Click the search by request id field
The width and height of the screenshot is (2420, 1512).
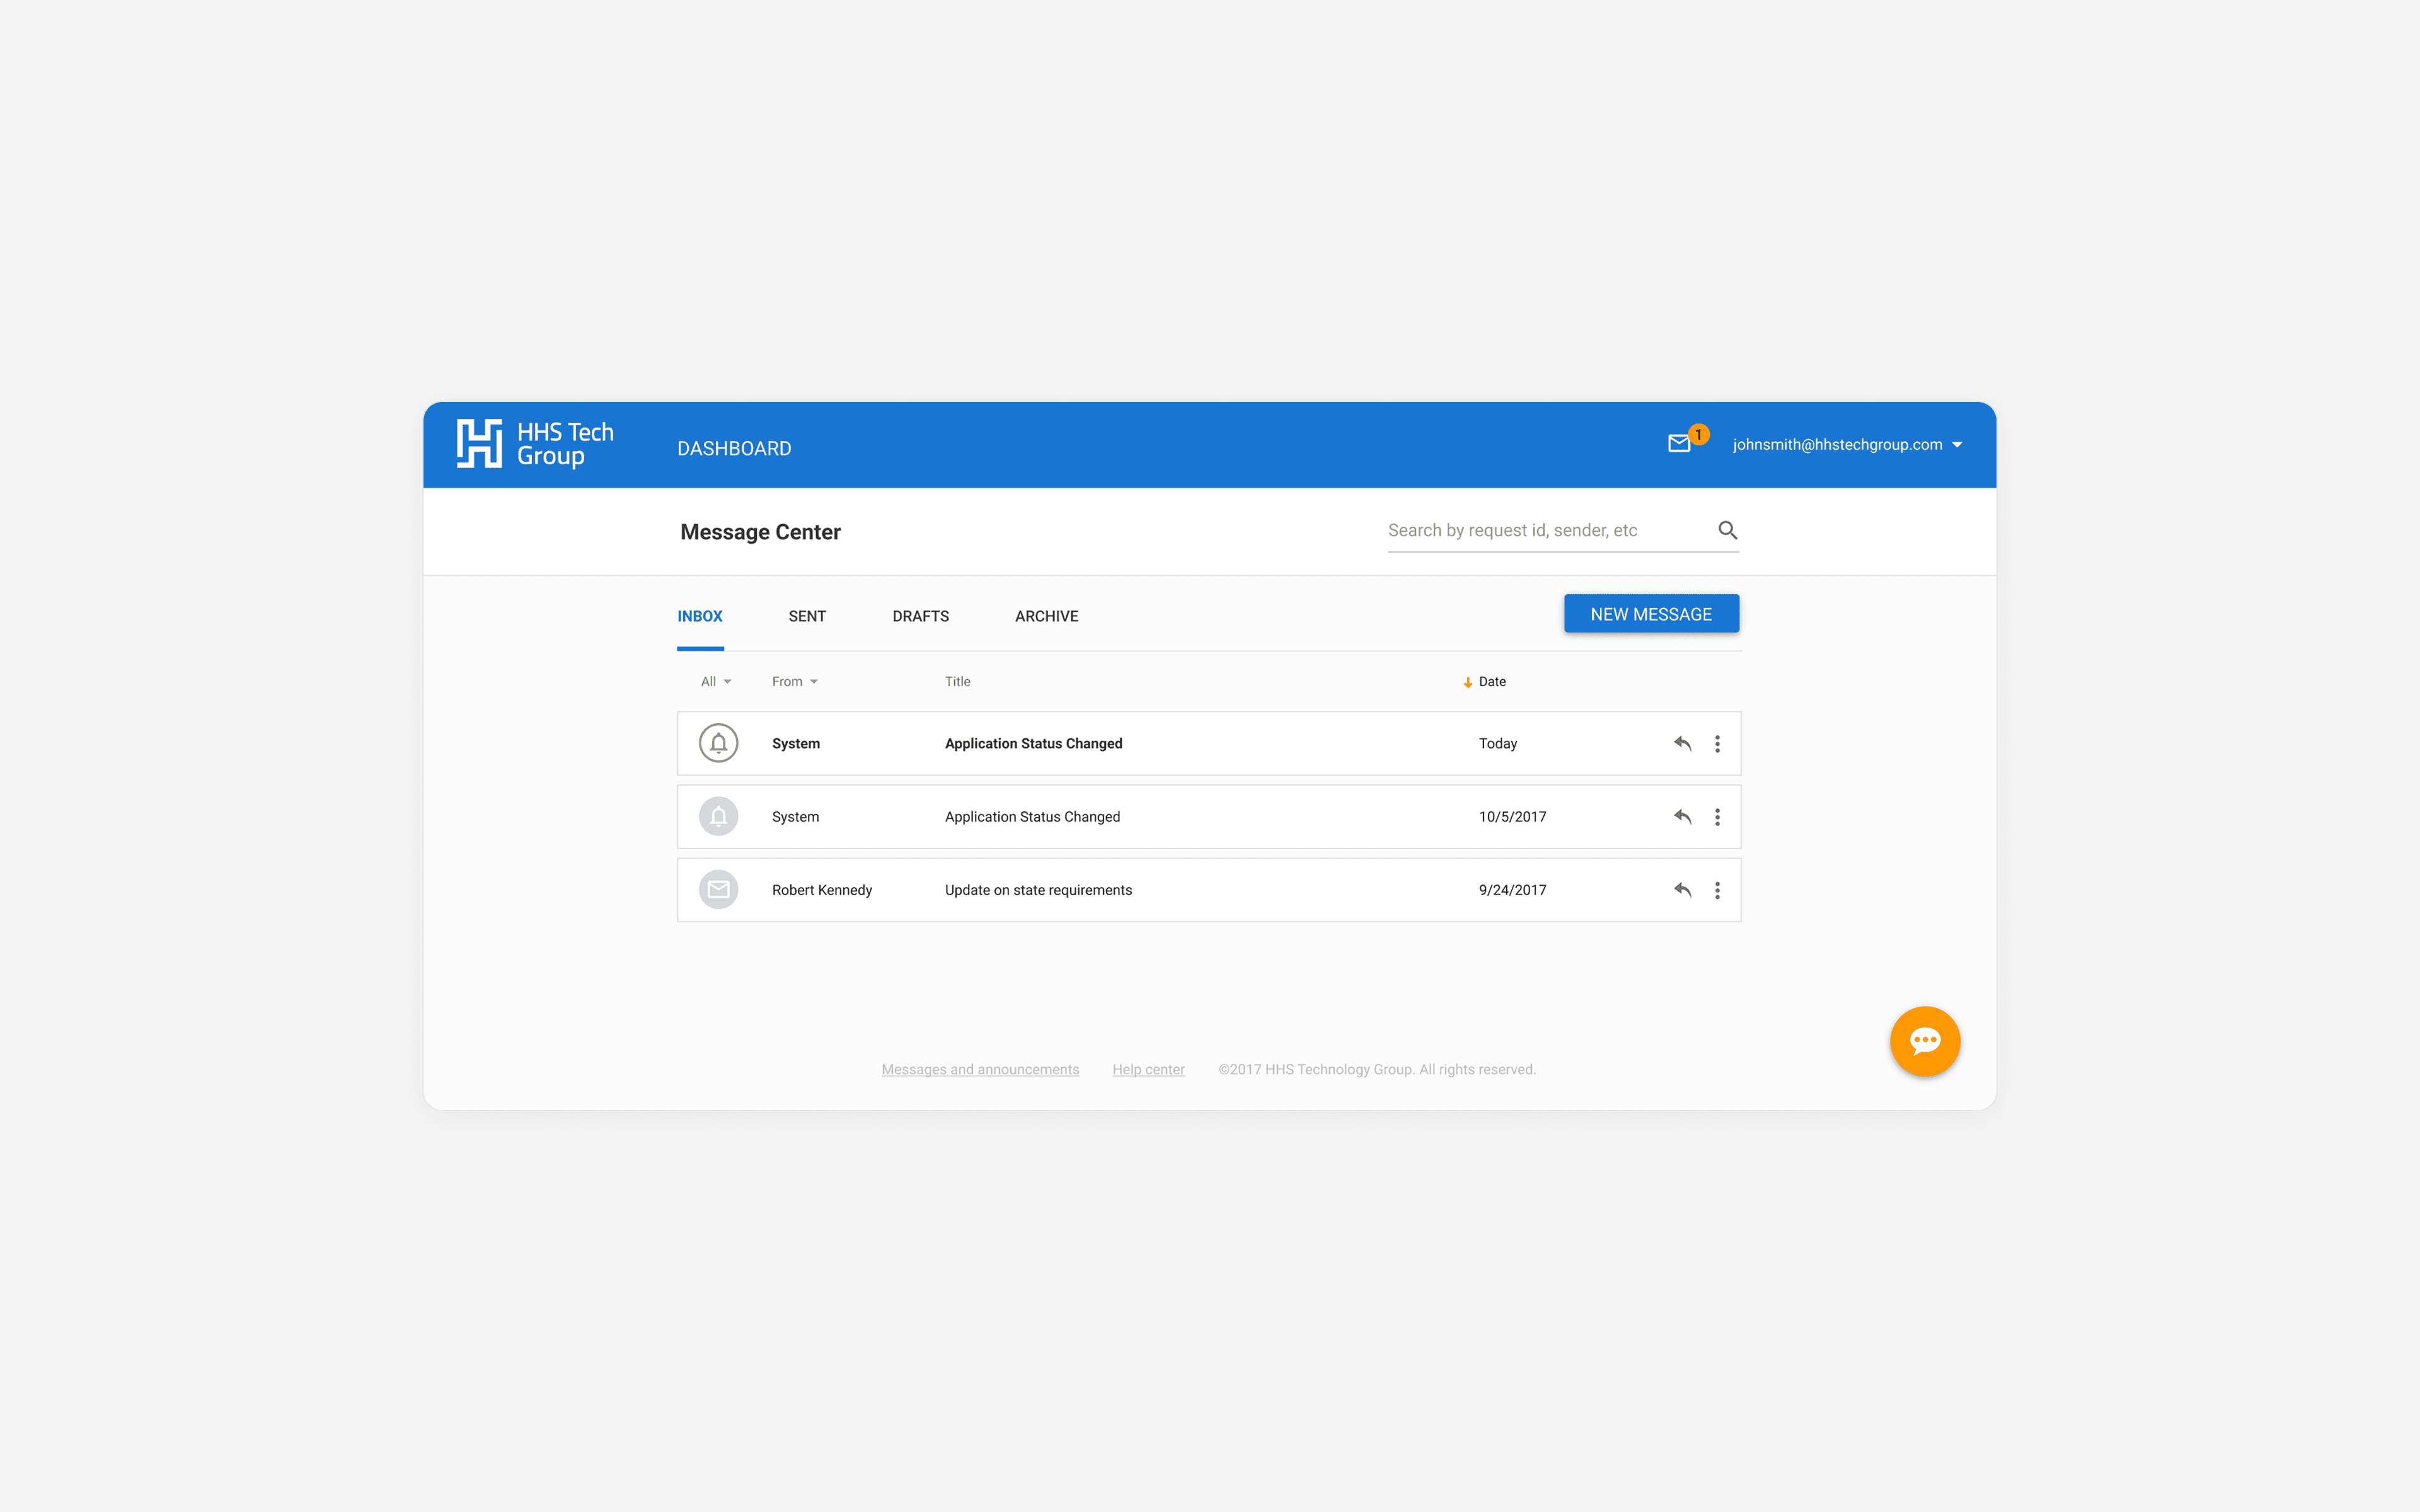(x=1545, y=530)
